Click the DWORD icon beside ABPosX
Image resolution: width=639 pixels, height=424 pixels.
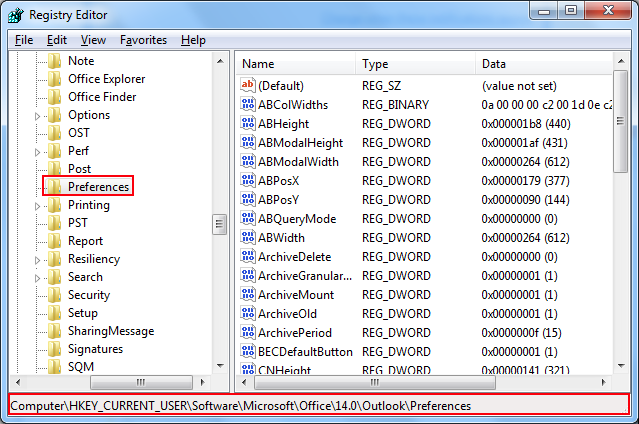[x=248, y=180]
